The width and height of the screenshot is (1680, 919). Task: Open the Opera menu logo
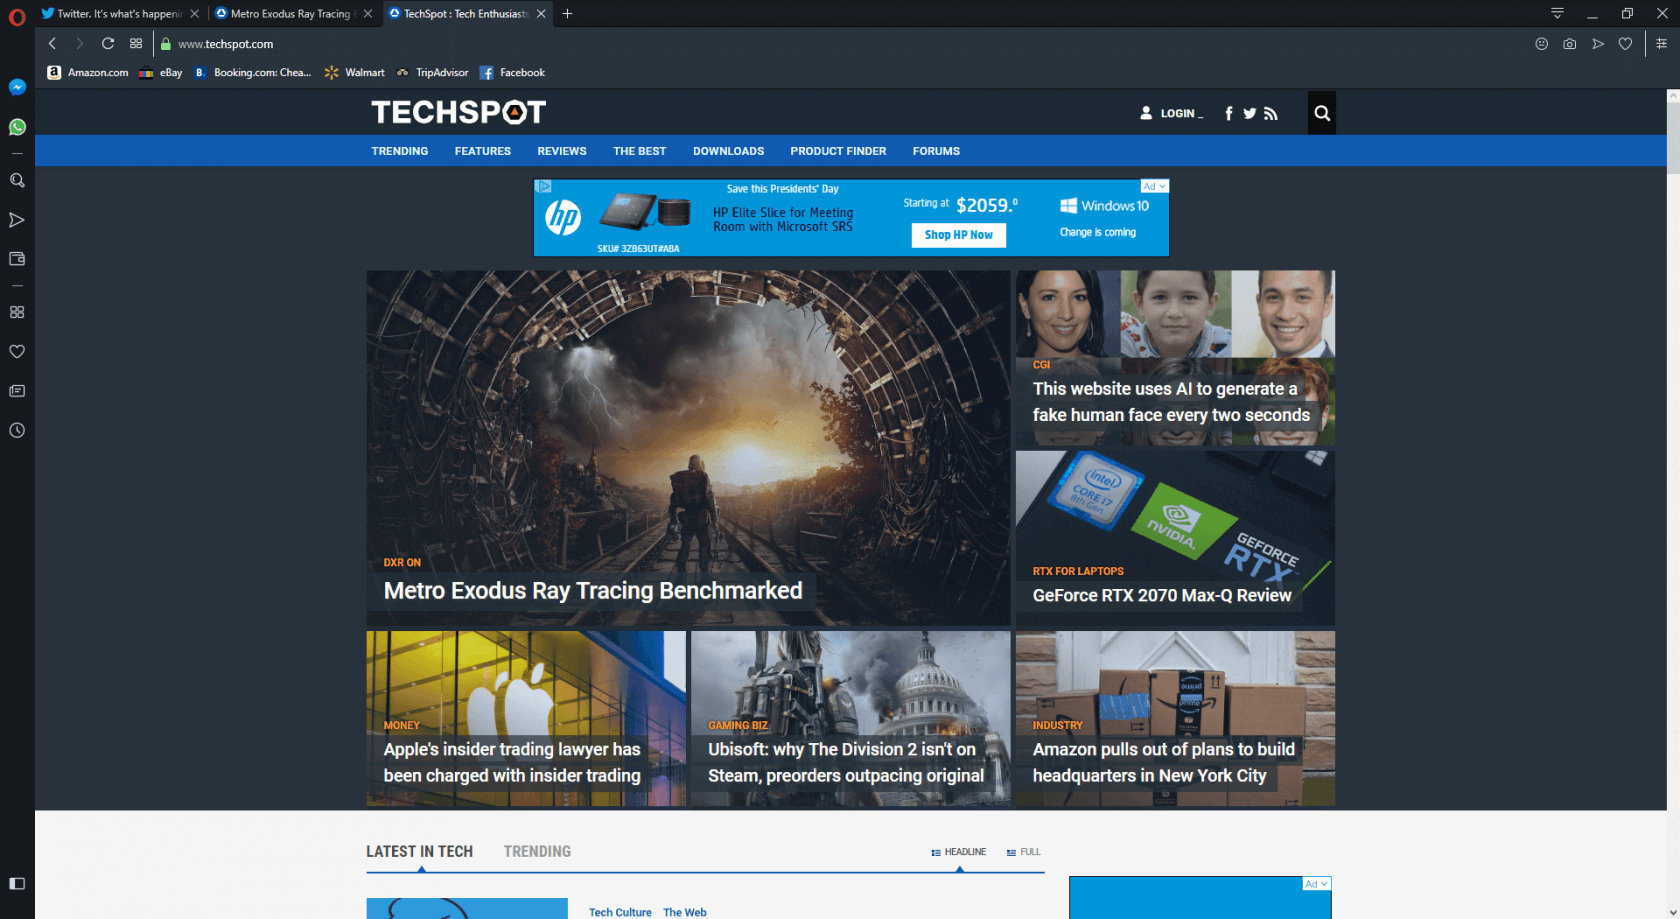17,17
